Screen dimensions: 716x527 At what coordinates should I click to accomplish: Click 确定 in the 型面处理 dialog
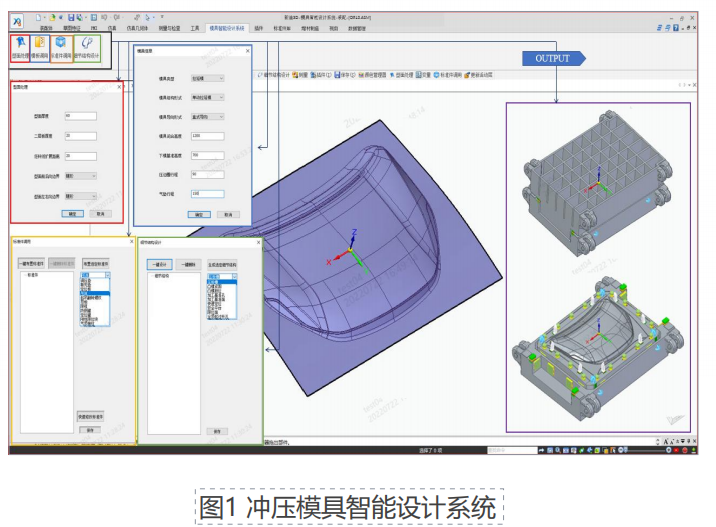[x=71, y=213]
